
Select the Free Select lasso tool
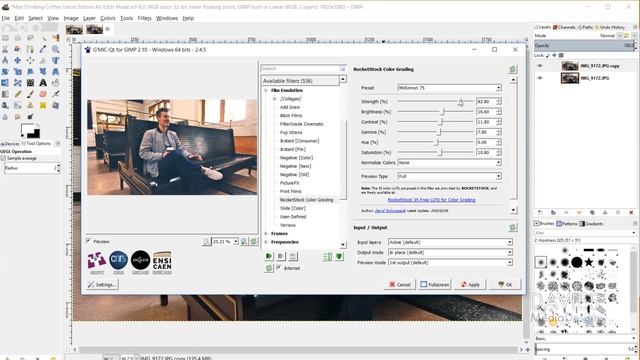tap(30, 38)
